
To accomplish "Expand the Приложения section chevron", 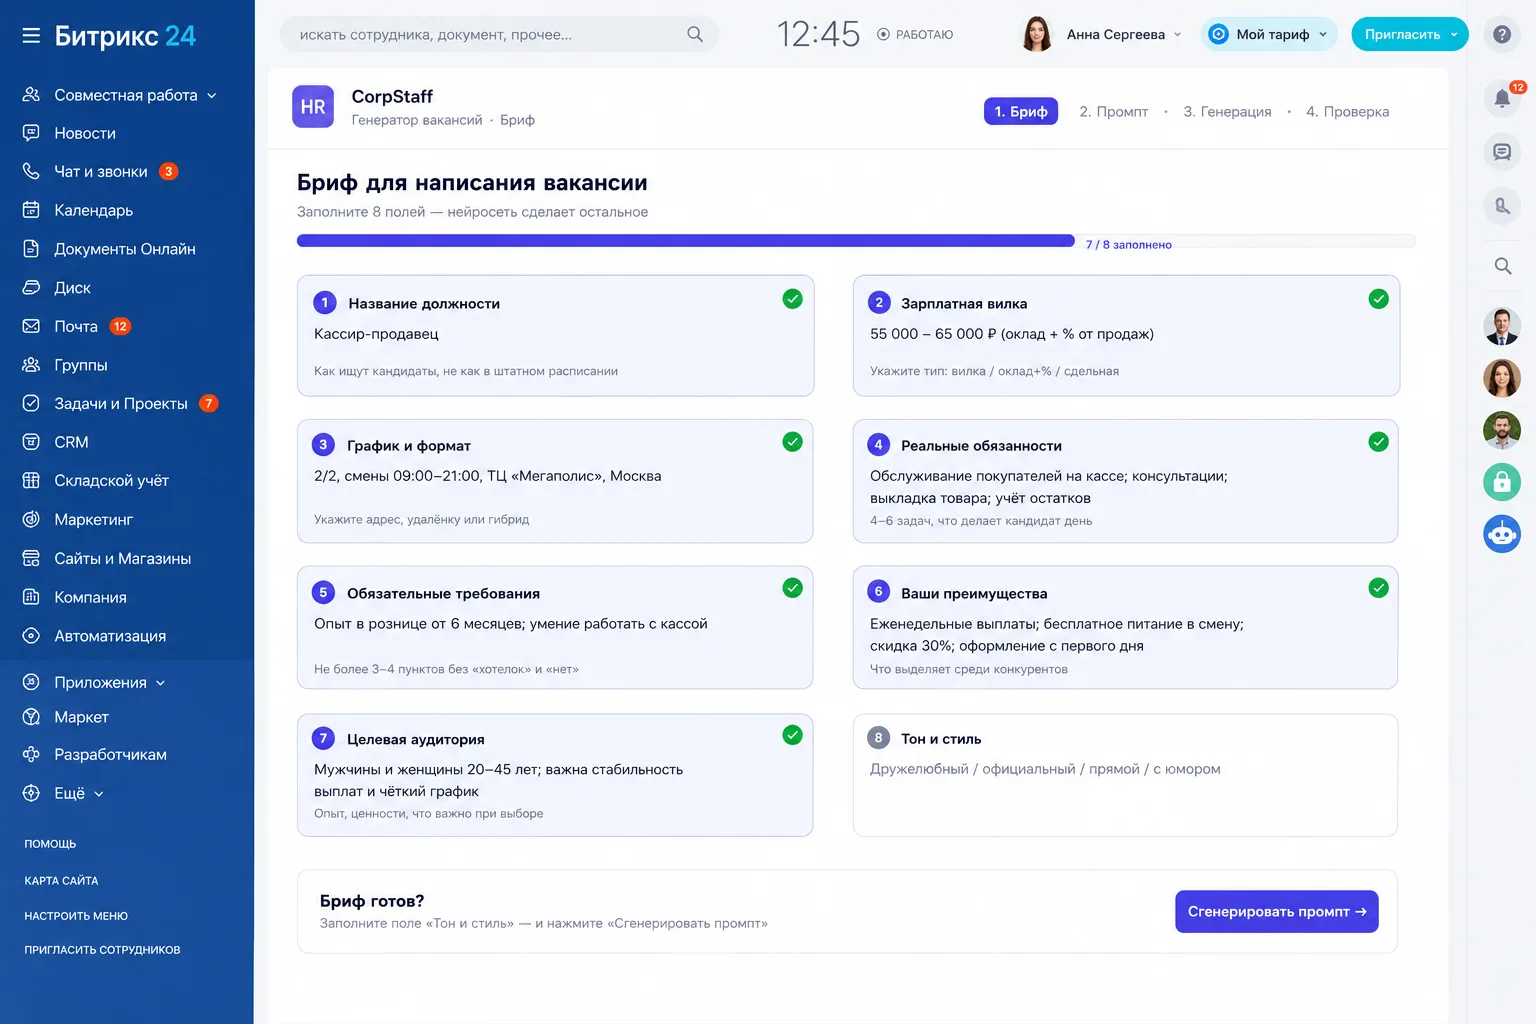I will (161, 683).
